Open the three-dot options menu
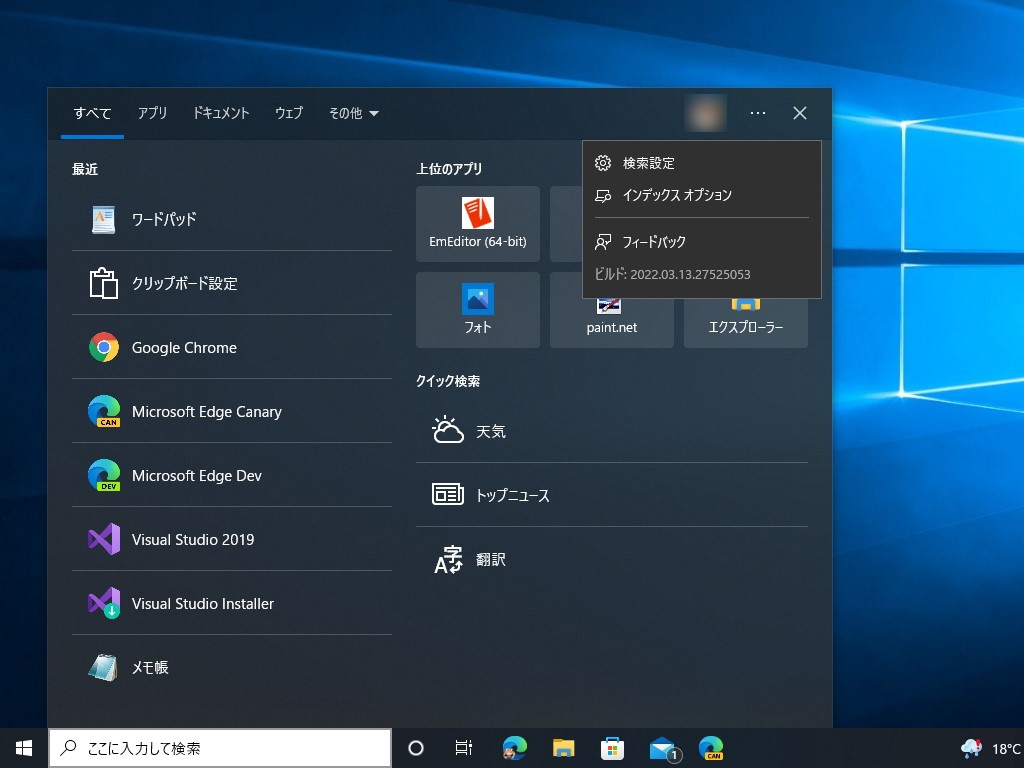Image resolution: width=1024 pixels, height=768 pixels. pyautogui.click(x=757, y=113)
